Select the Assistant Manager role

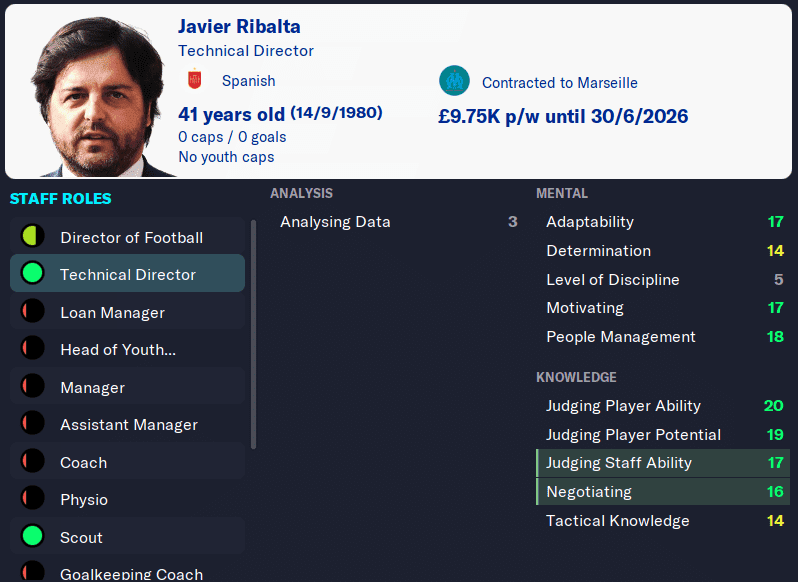(x=128, y=425)
